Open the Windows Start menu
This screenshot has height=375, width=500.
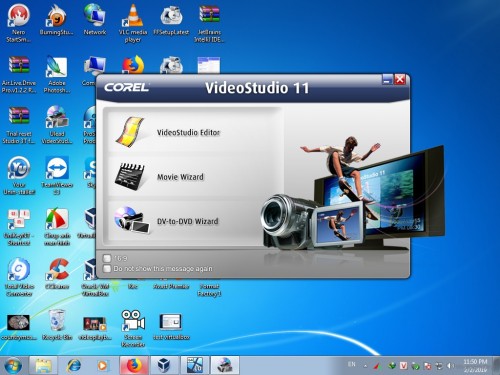(13, 366)
